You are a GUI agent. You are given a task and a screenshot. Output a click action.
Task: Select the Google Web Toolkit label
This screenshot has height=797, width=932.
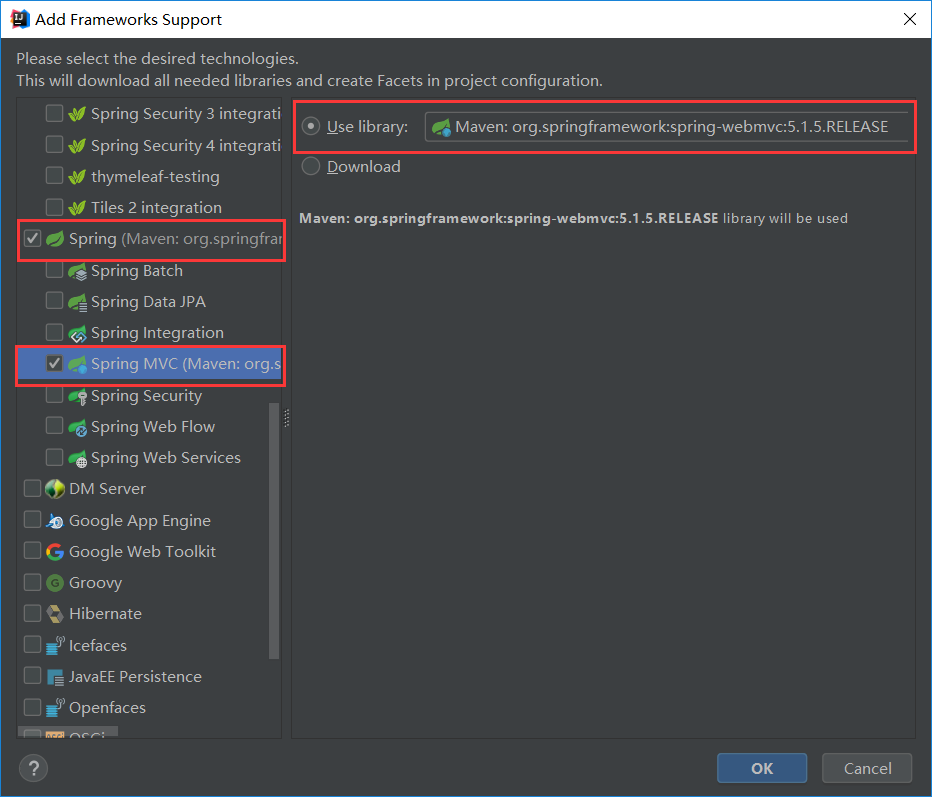142,552
